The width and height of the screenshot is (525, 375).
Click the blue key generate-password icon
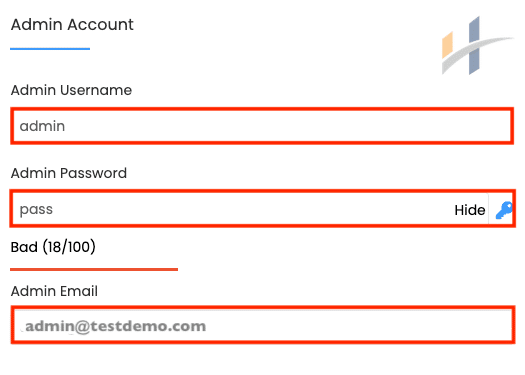(504, 210)
